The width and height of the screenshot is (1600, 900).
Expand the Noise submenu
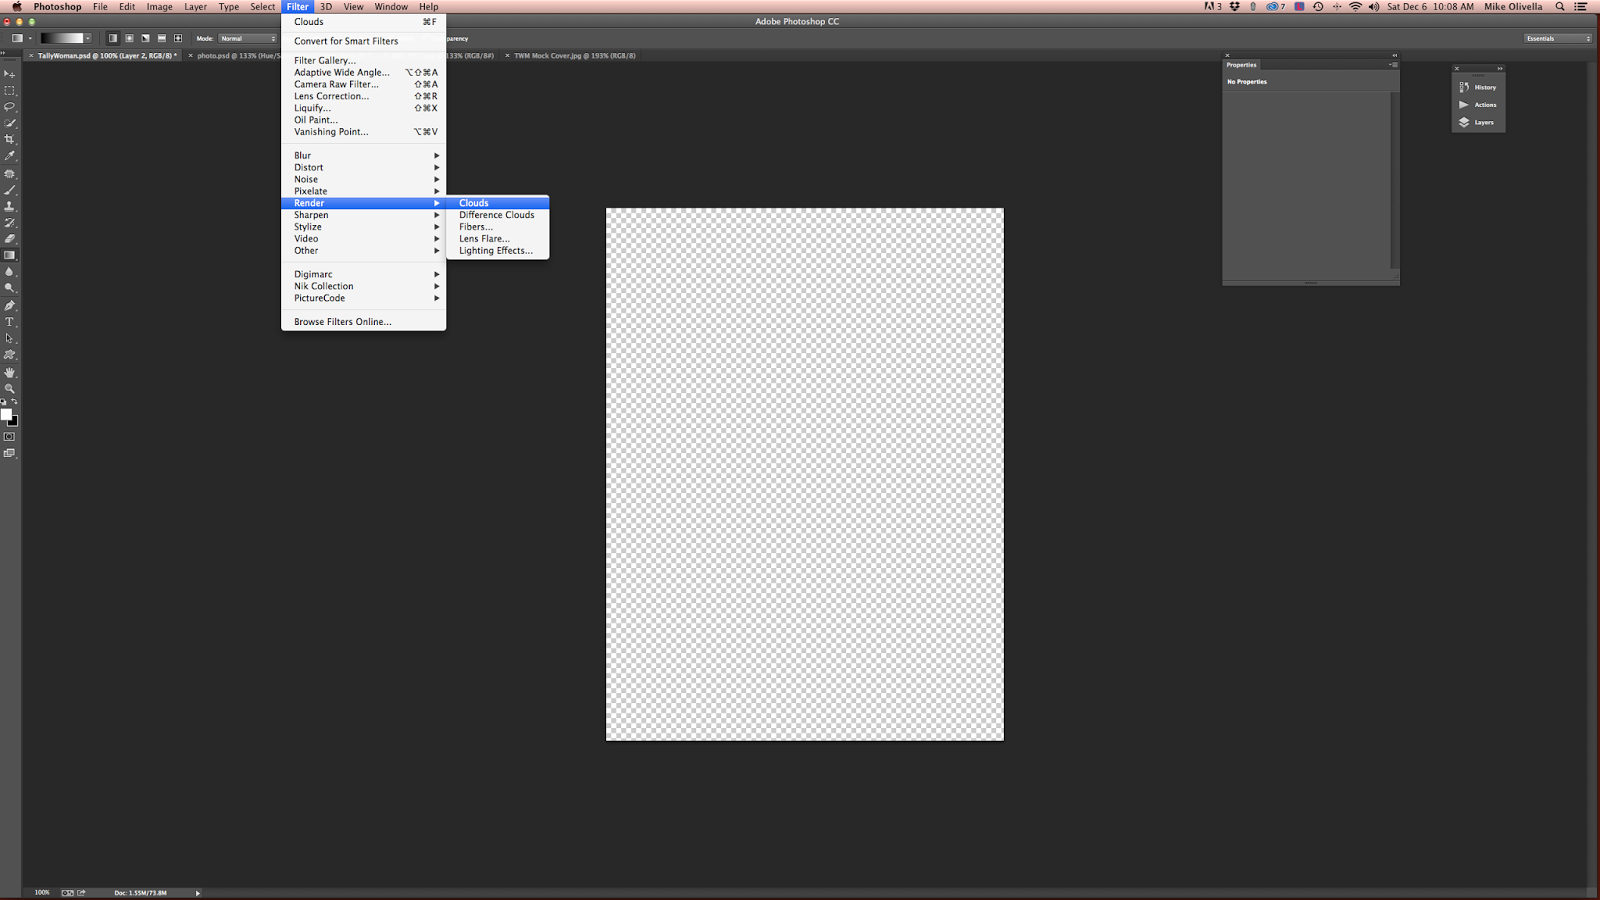(364, 180)
